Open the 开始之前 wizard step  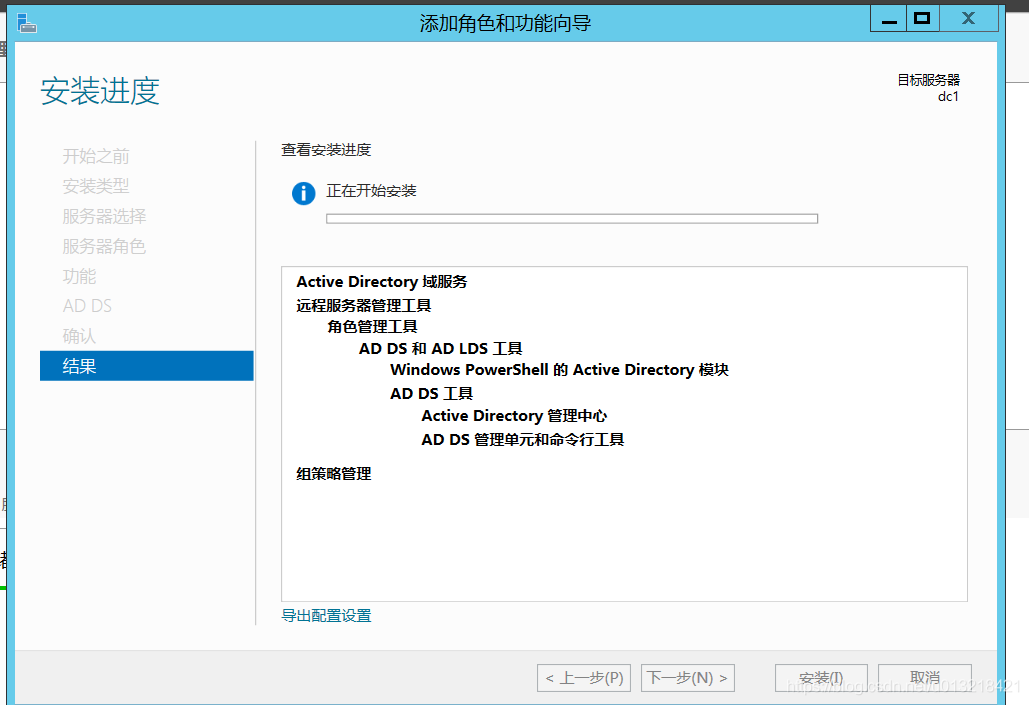[x=96, y=156]
